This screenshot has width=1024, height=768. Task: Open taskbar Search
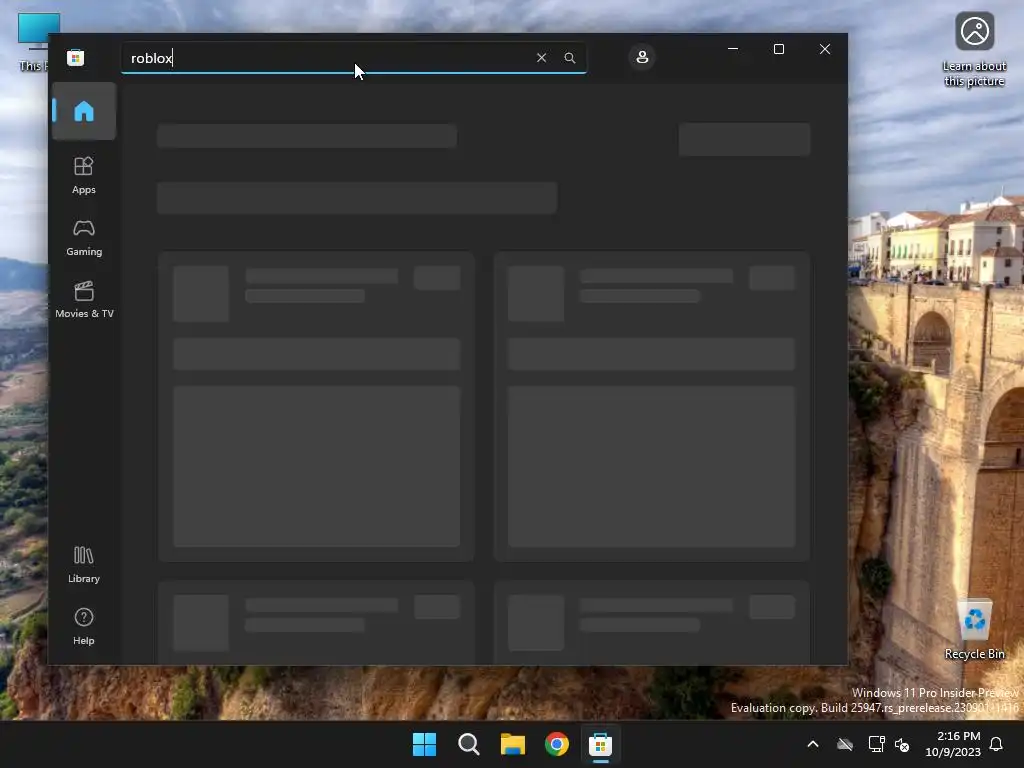tap(468, 744)
